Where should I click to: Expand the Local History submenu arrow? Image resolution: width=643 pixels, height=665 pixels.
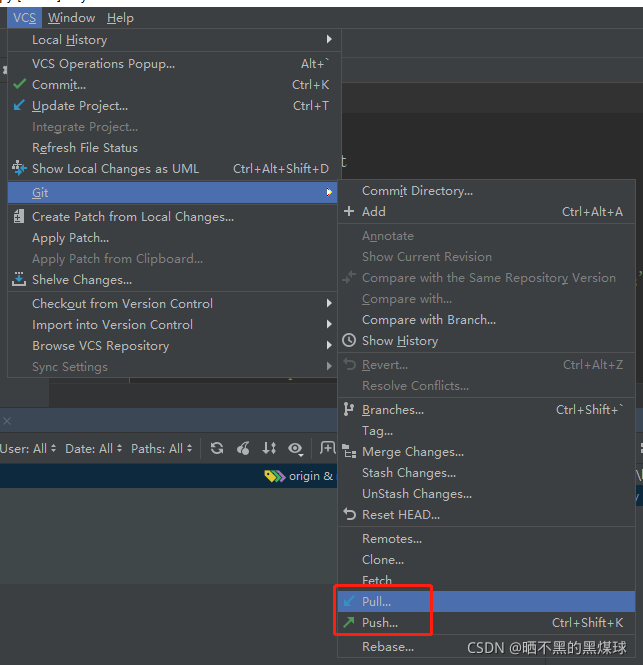329,39
